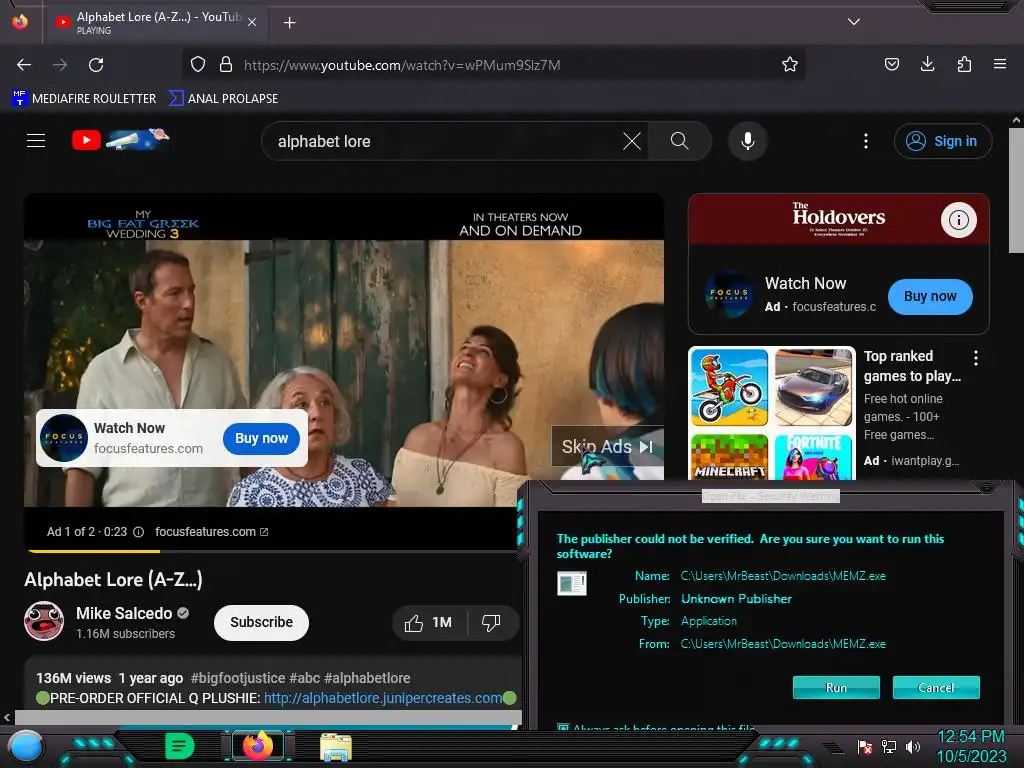
Task: Open the Top ranked games ad thumbnail
Action: [771, 413]
